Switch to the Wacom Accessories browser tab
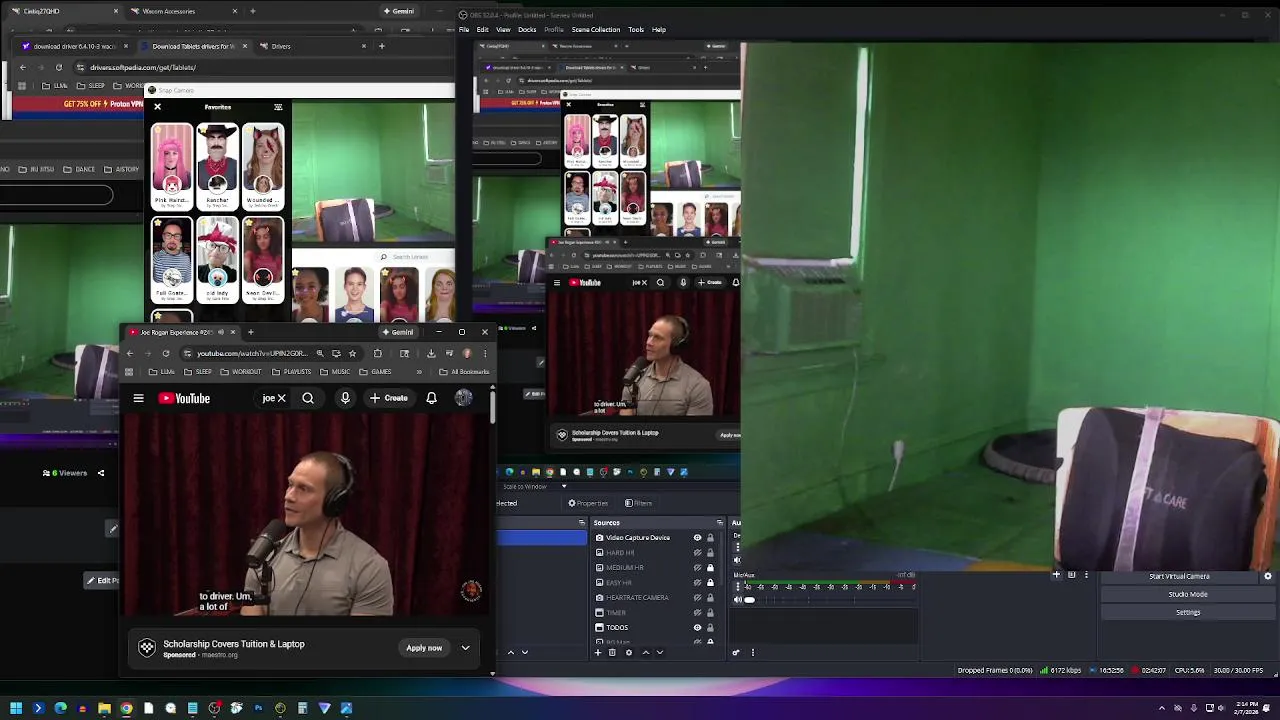Screen dimensions: 1280x720 coord(169,11)
